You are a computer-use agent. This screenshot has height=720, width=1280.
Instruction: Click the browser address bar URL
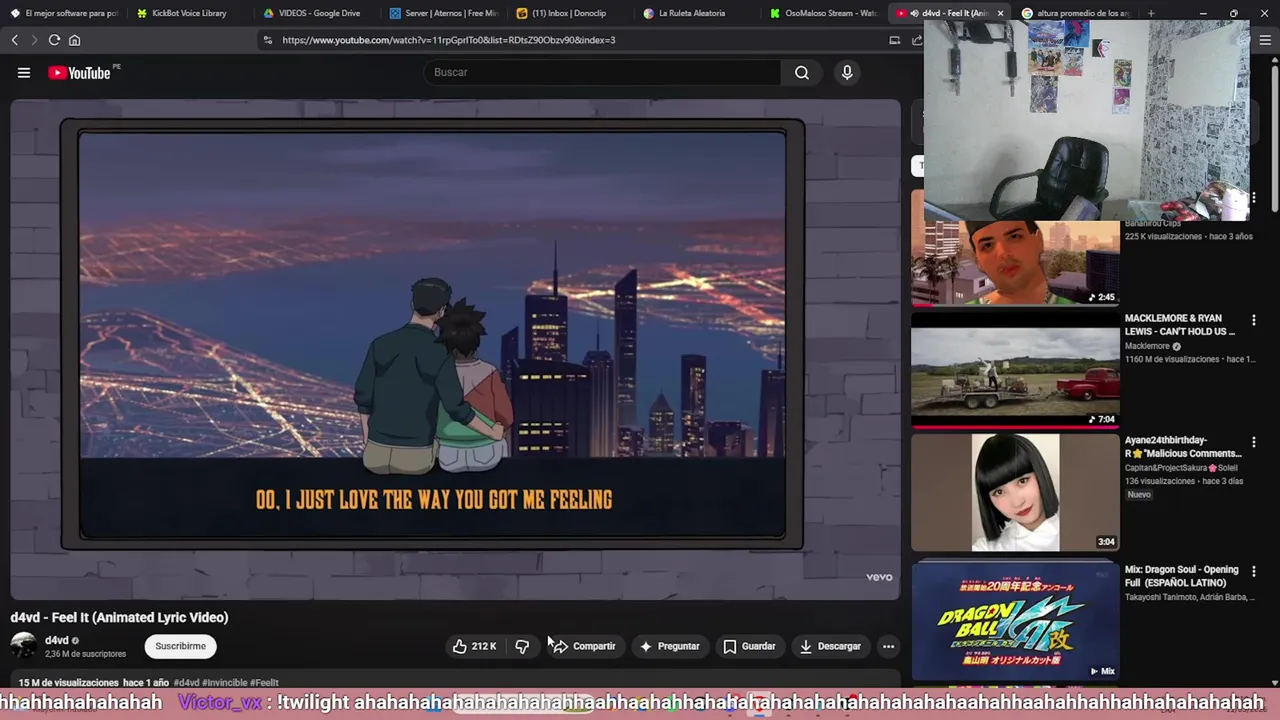449,40
